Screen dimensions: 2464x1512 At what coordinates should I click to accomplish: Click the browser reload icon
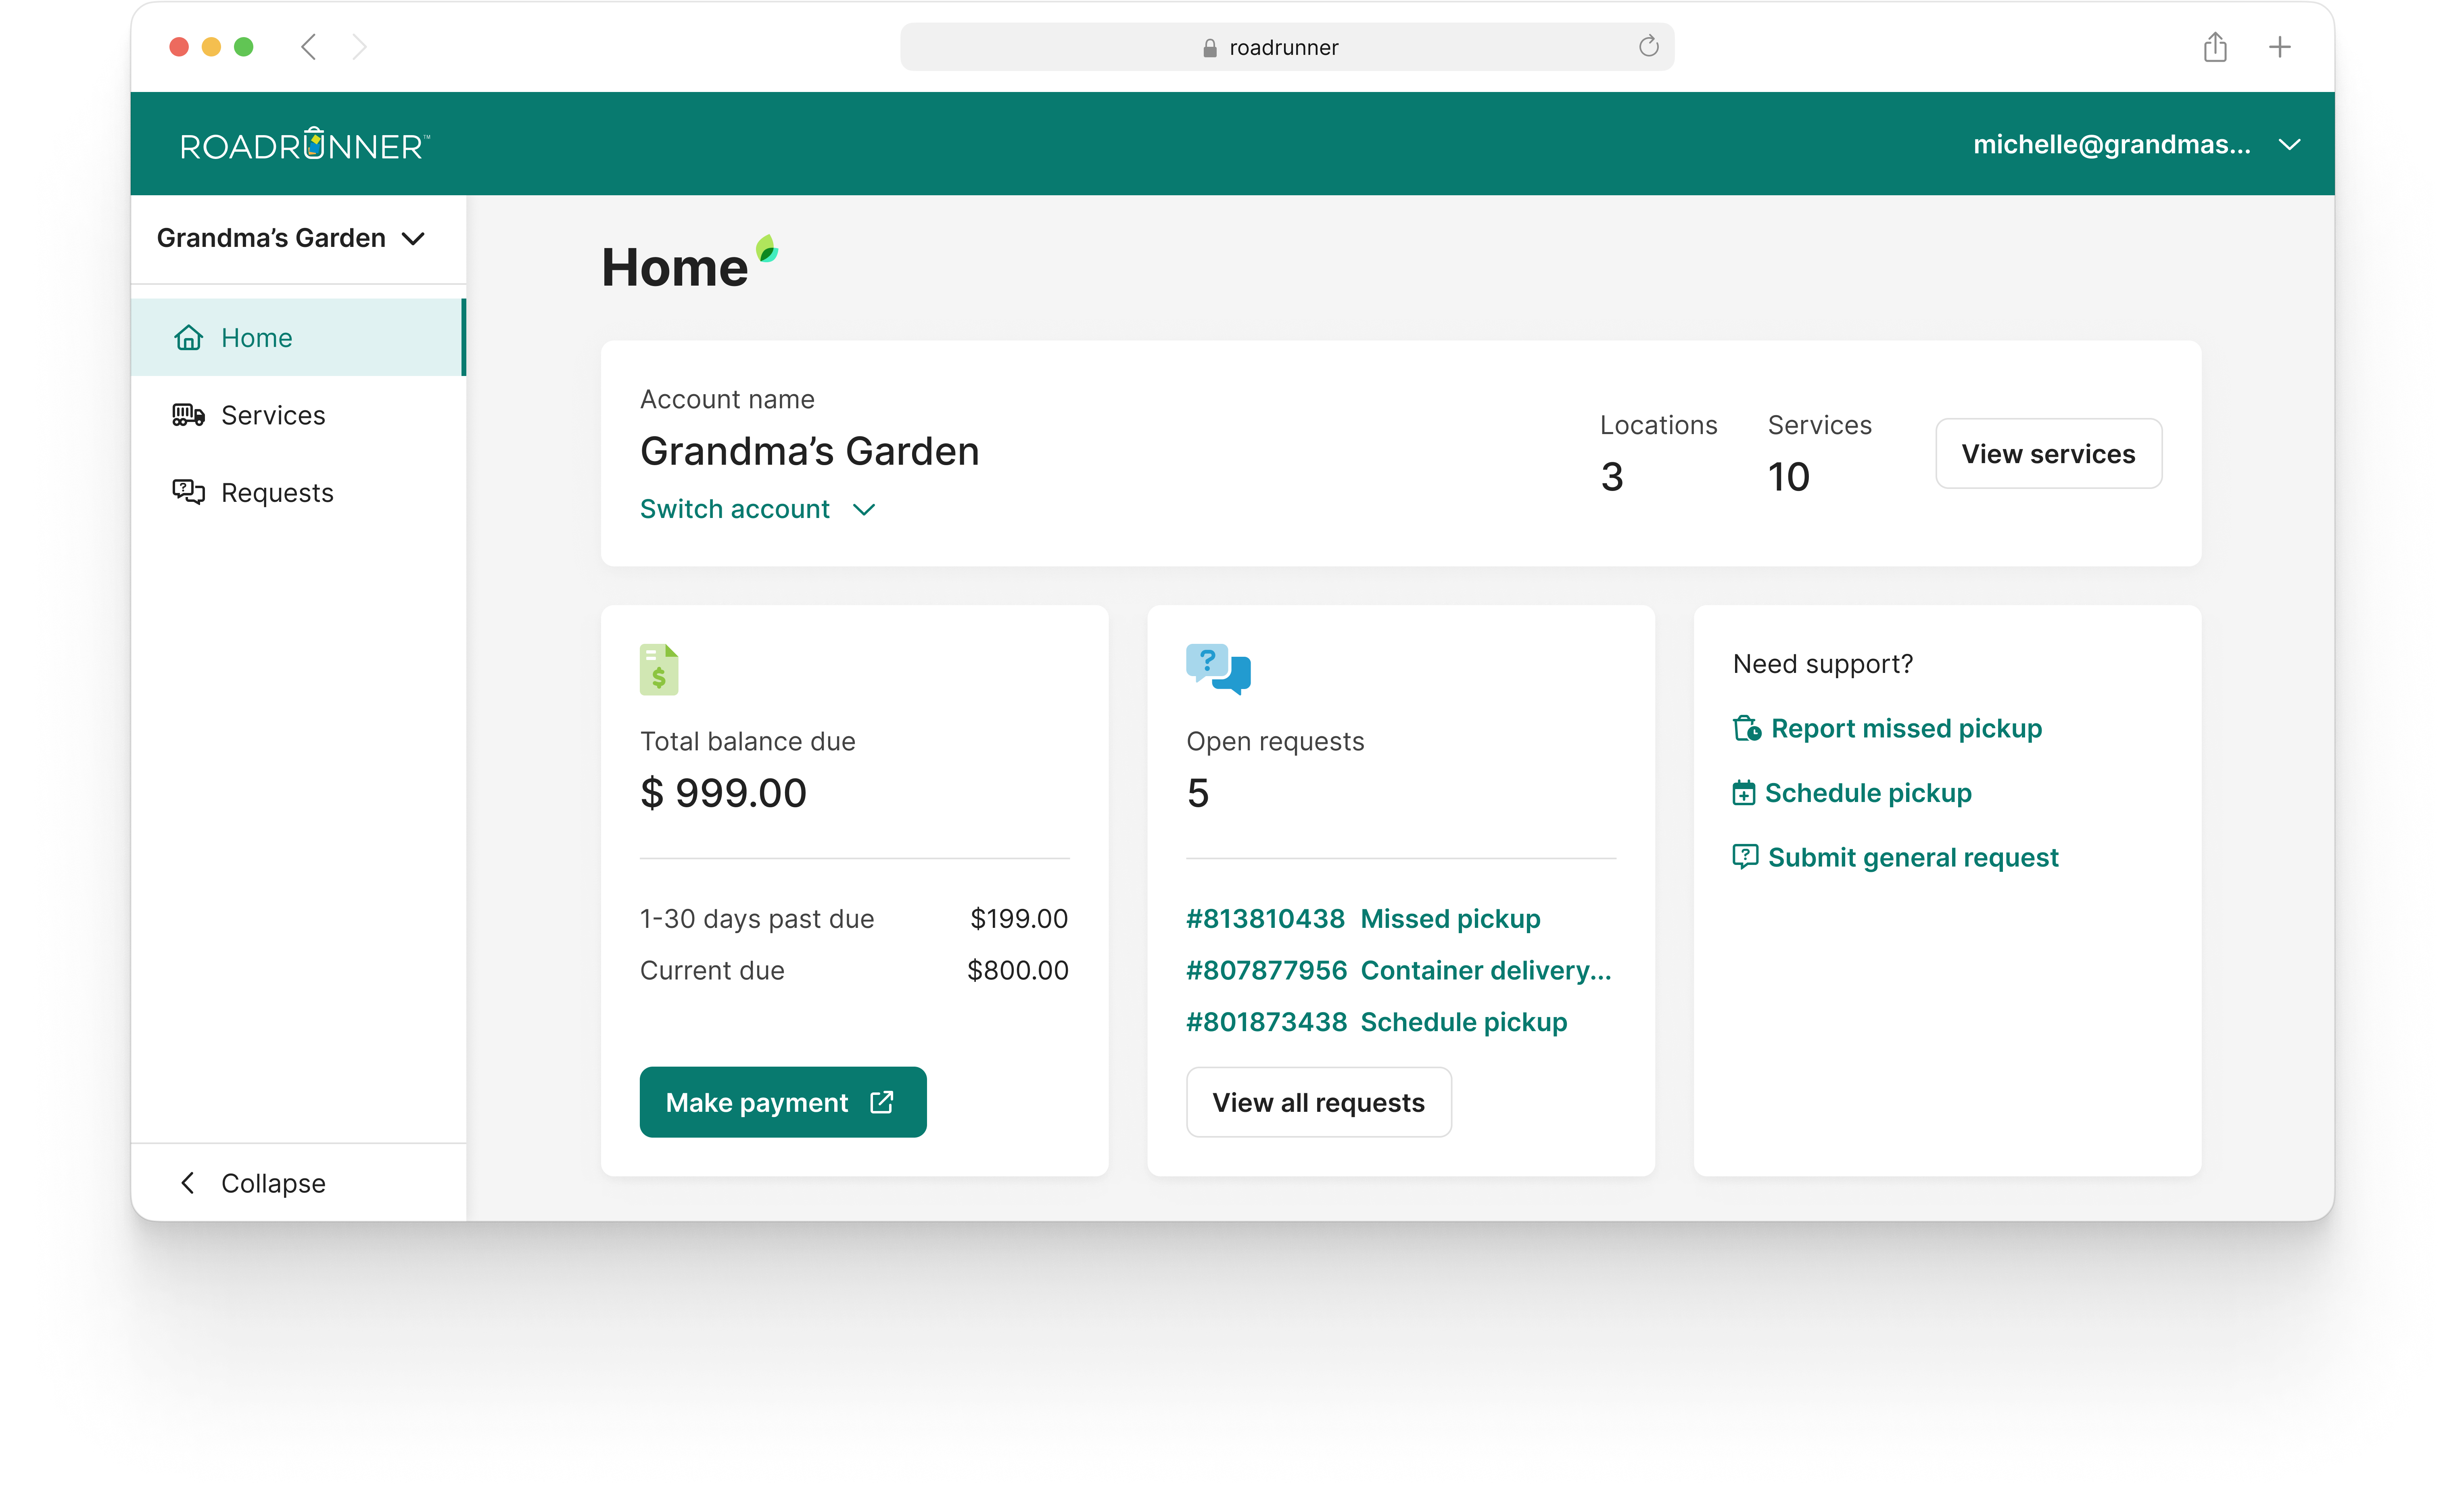pyautogui.click(x=1649, y=46)
